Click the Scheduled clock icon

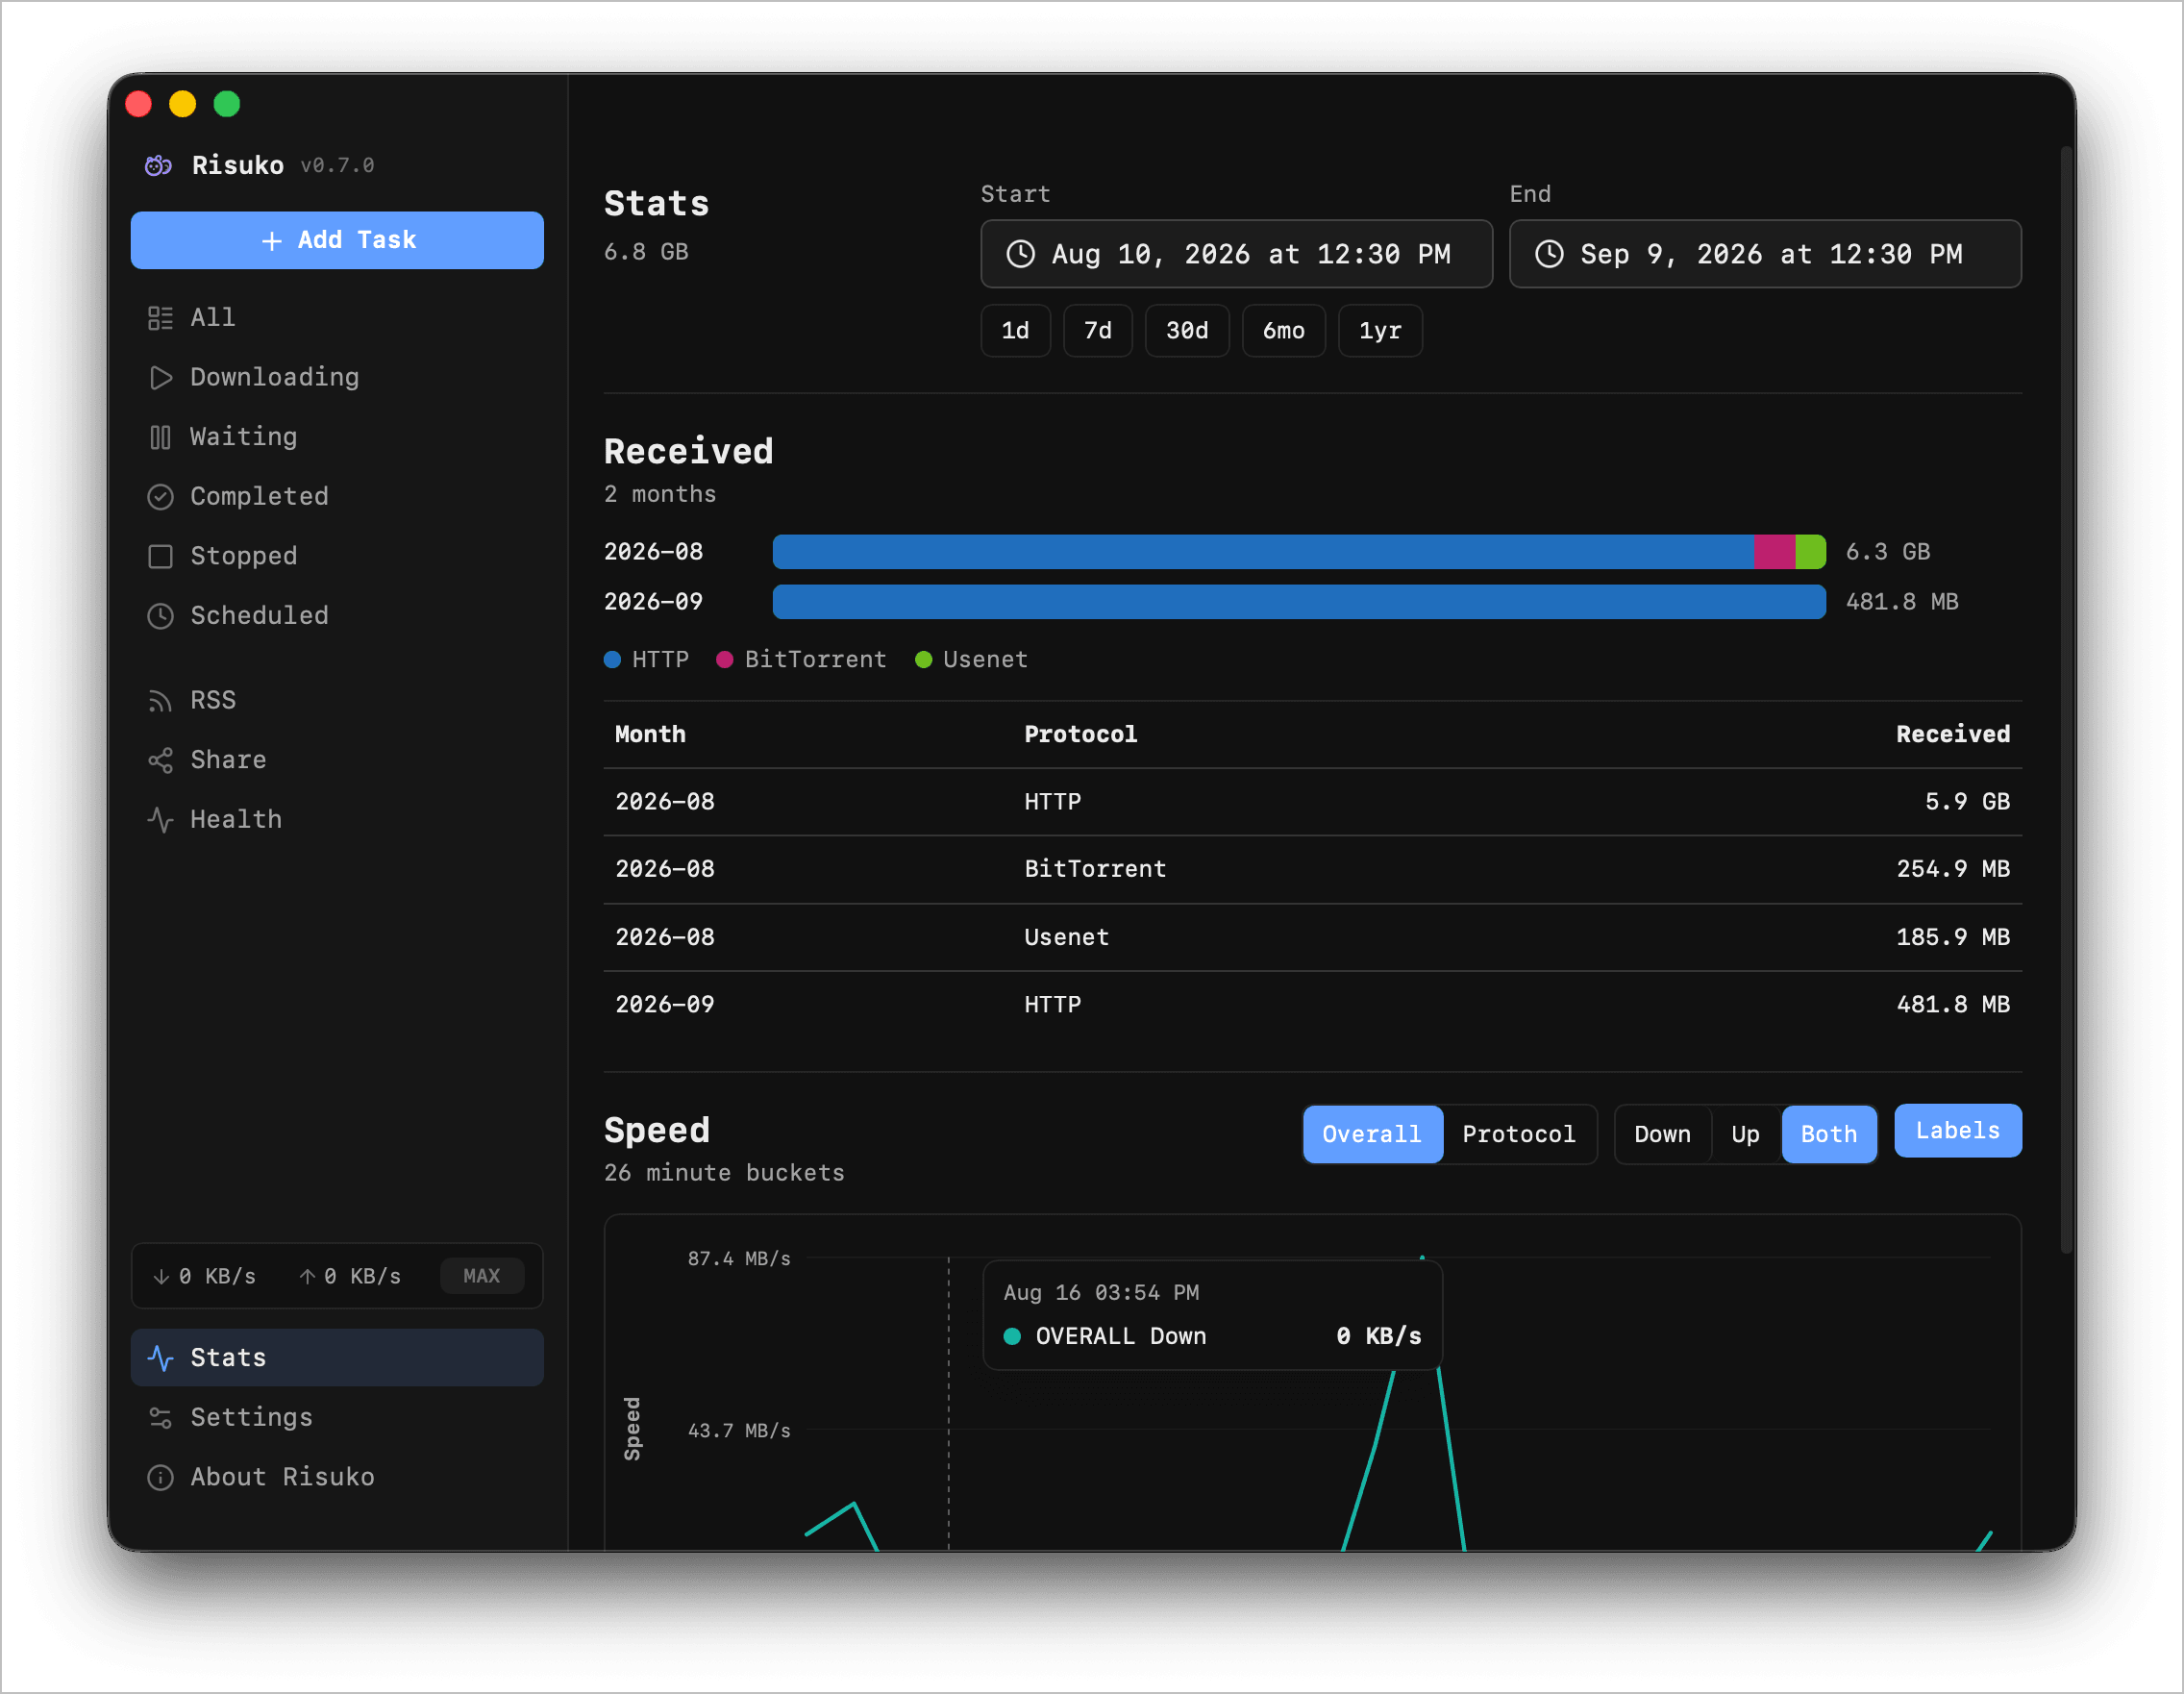coord(160,616)
